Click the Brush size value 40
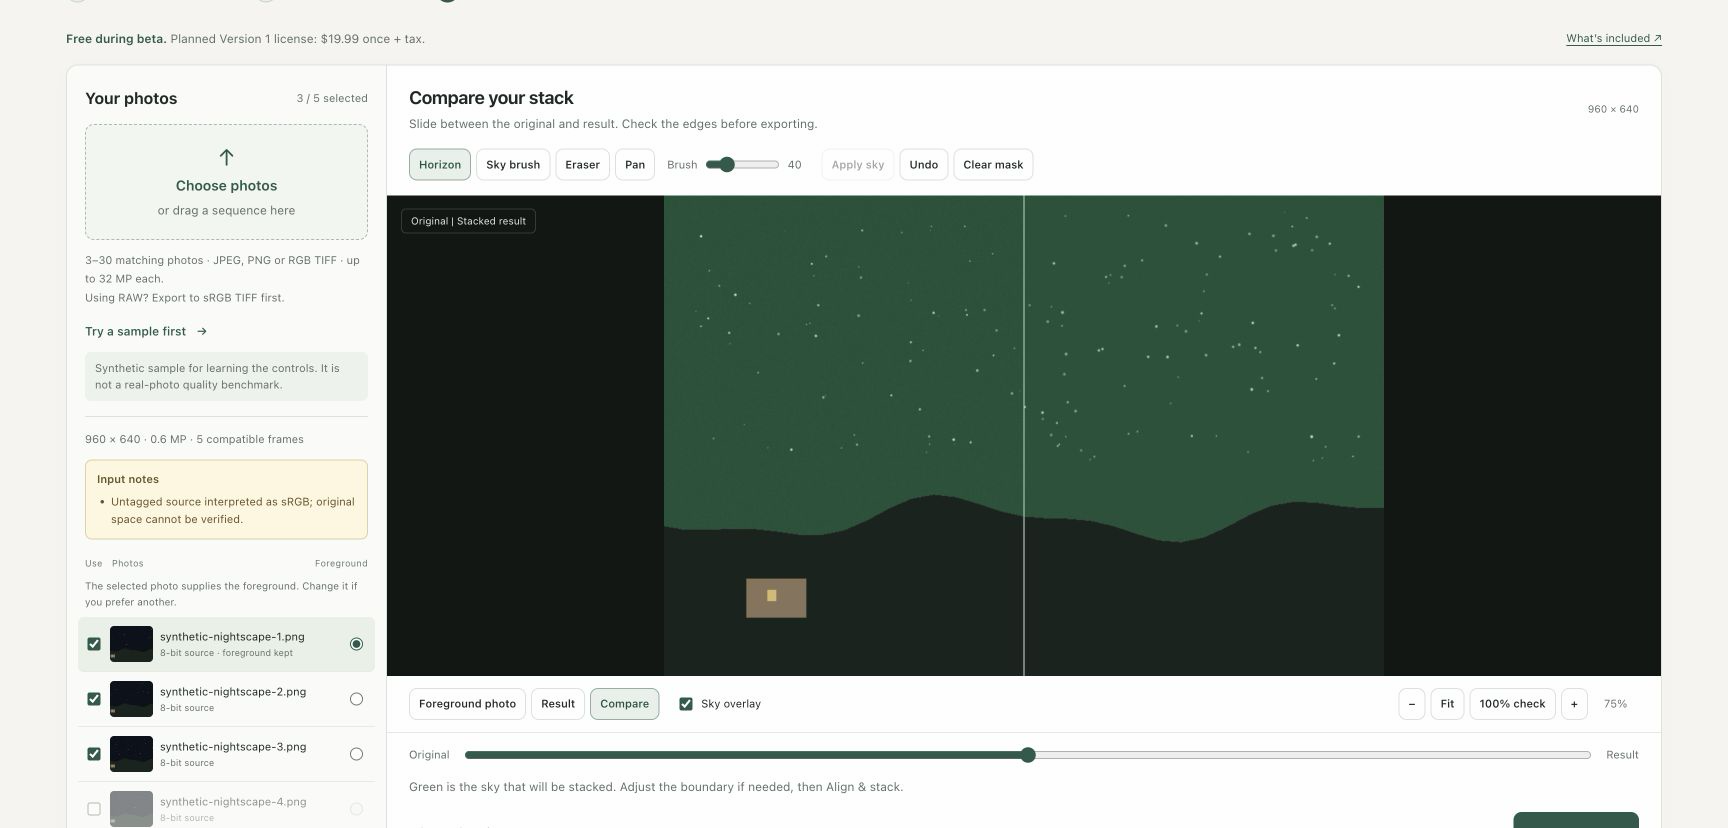Screen dimensions: 1728x828 click(x=794, y=165)
